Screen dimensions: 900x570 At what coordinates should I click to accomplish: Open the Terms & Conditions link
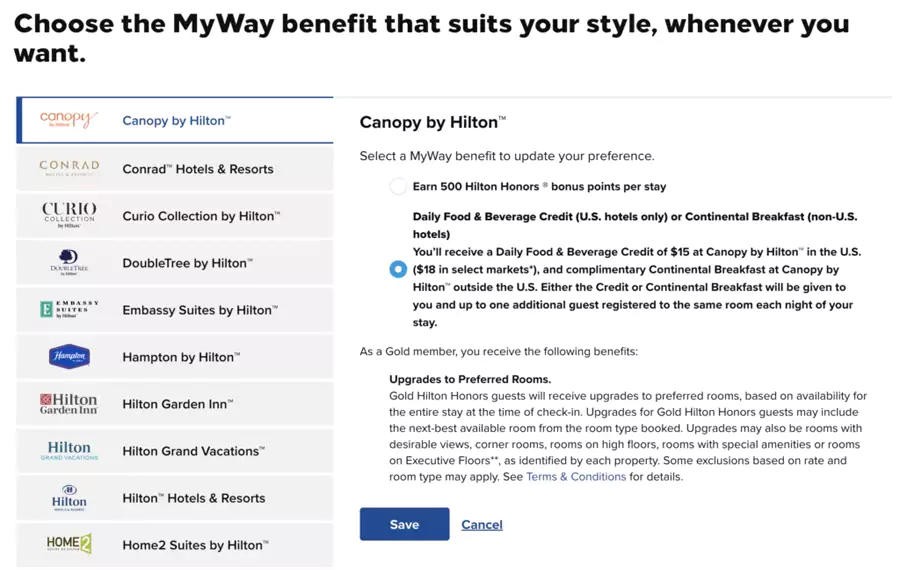point(576,477)
